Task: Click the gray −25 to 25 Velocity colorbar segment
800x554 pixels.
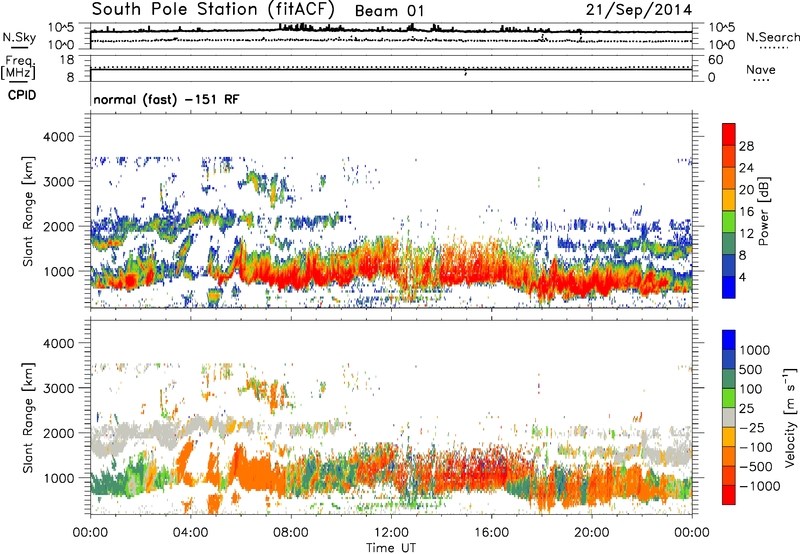Action: coord(729,417)
